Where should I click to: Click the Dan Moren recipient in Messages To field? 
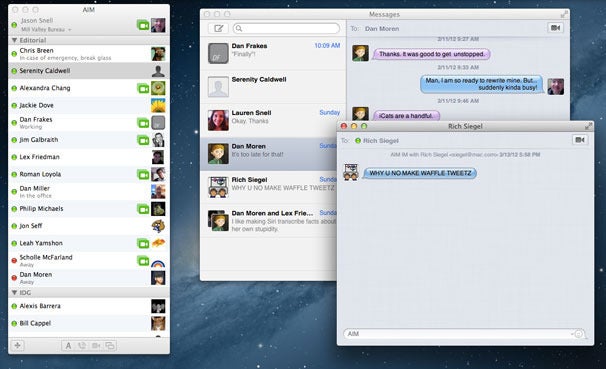coord(382,29)
